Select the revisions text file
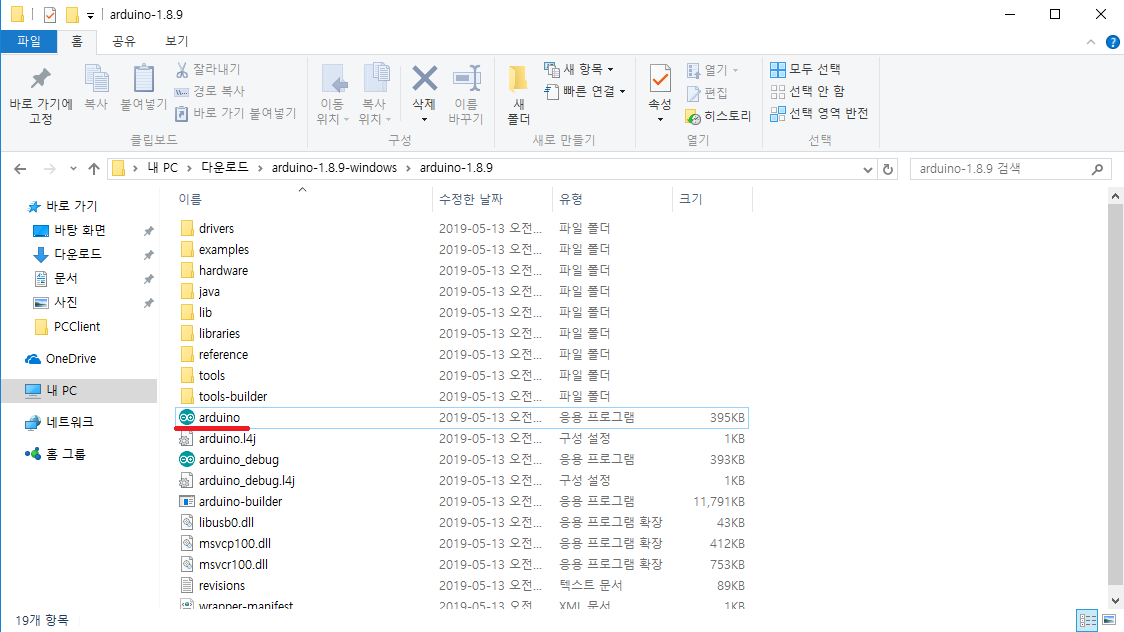 pos(462,585)
